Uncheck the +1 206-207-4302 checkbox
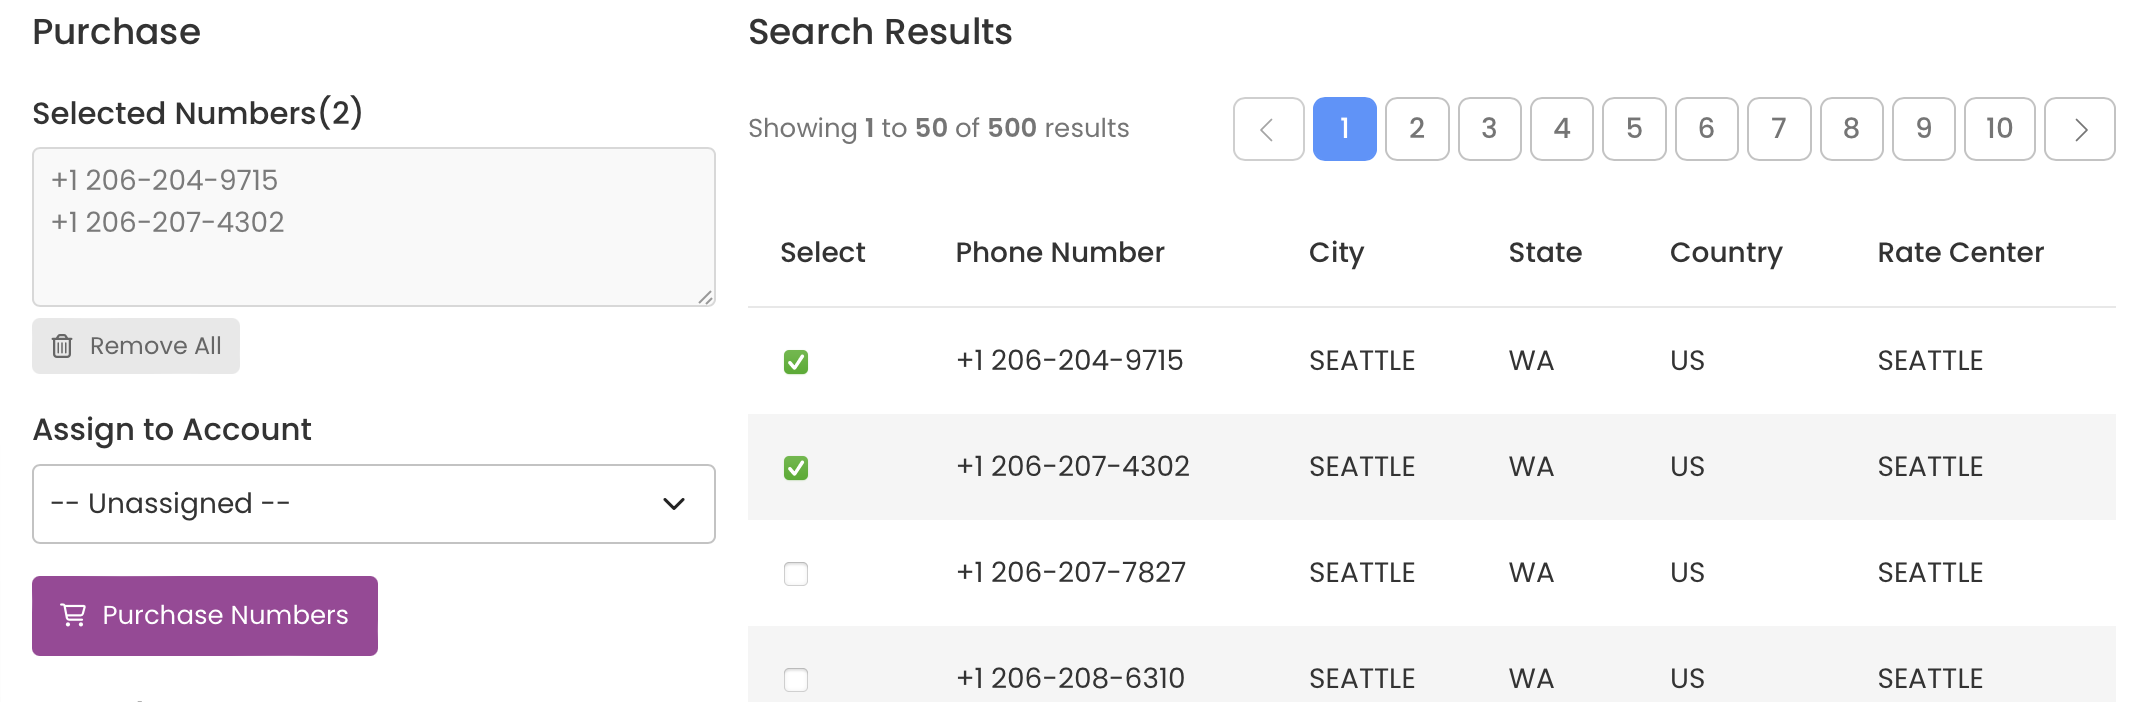 (x=796, y=467)
